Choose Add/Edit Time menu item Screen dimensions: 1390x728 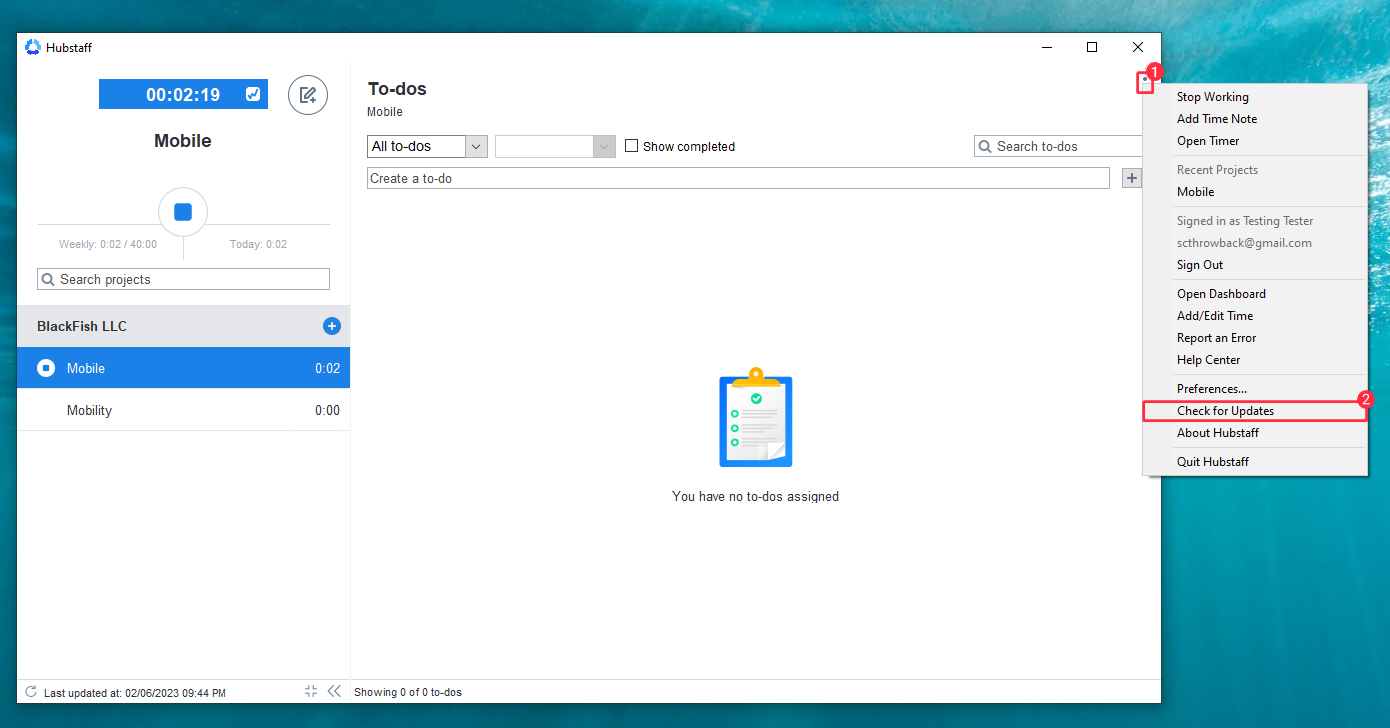(1255, 316)
